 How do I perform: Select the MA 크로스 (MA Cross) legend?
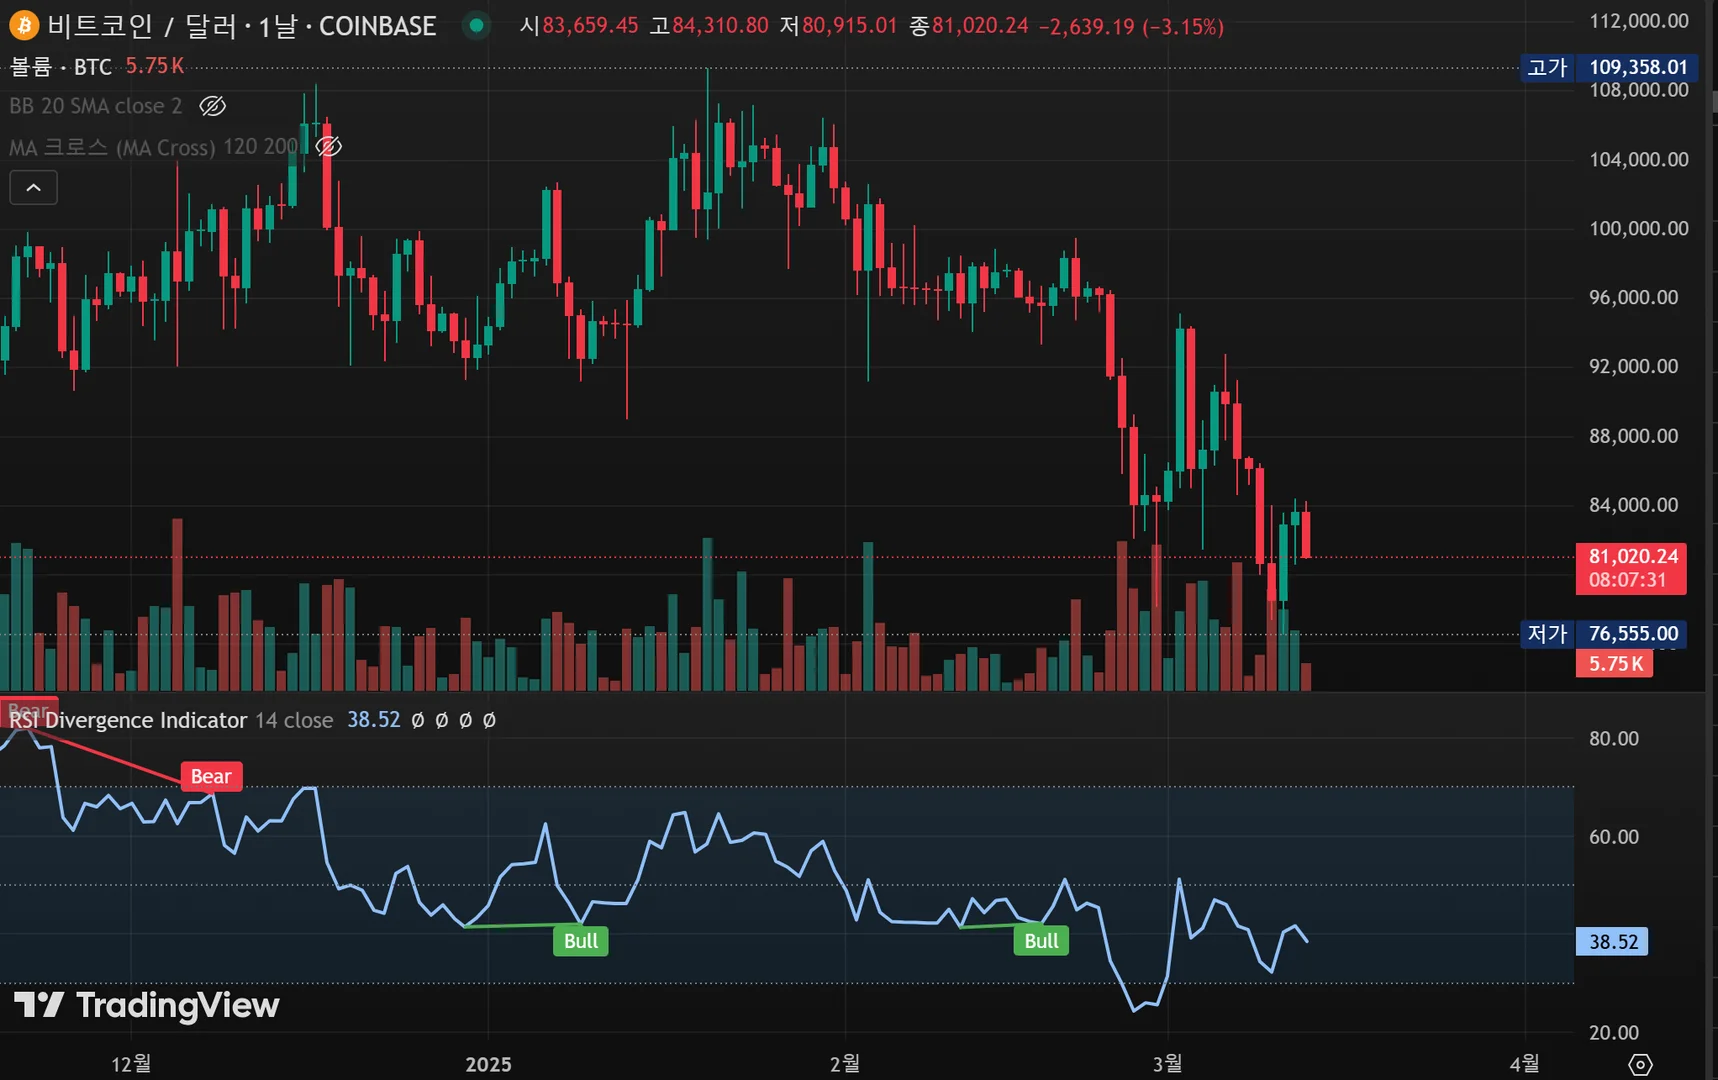tap(154, 147)
